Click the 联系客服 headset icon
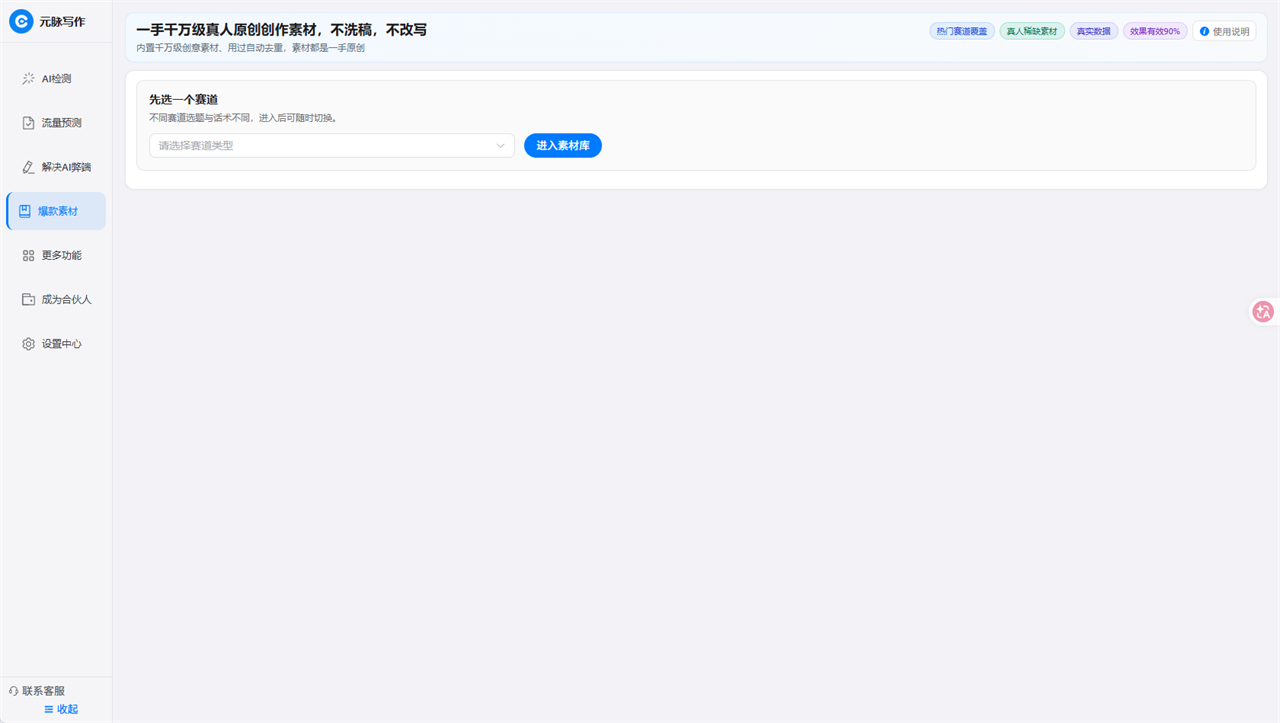This screenshot has width=1280, height=723. (x=14, y=691)
